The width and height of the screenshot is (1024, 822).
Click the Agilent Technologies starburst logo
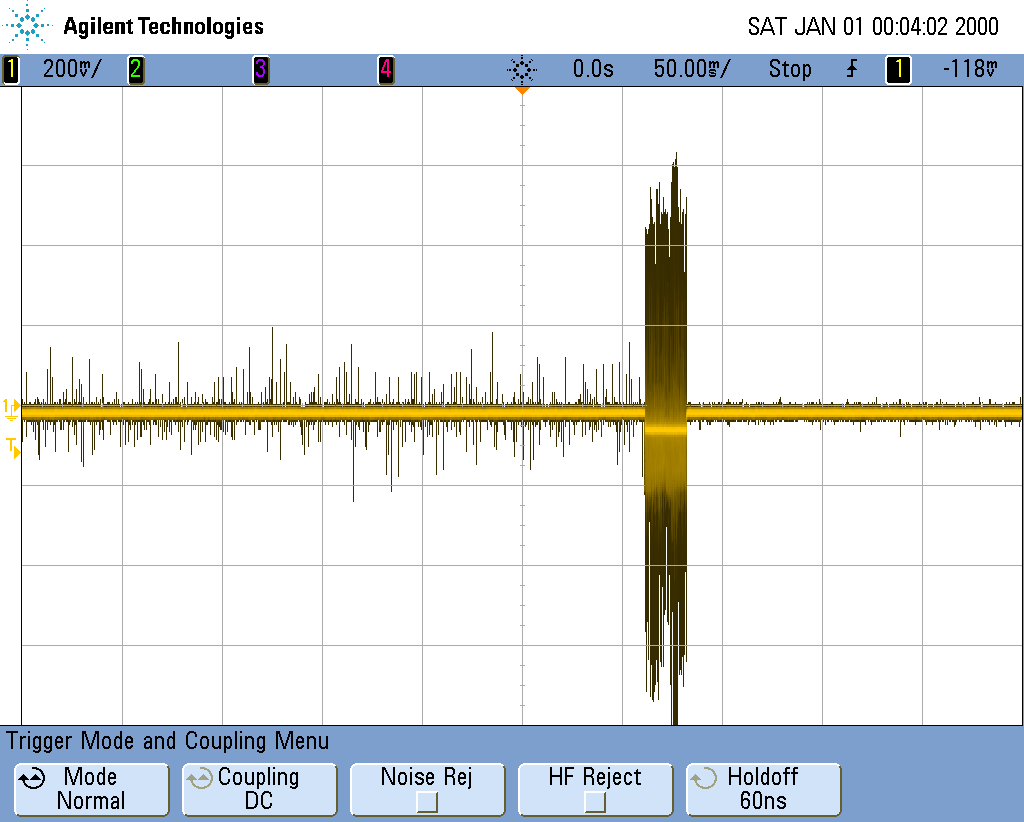click(x=30, y=26)
